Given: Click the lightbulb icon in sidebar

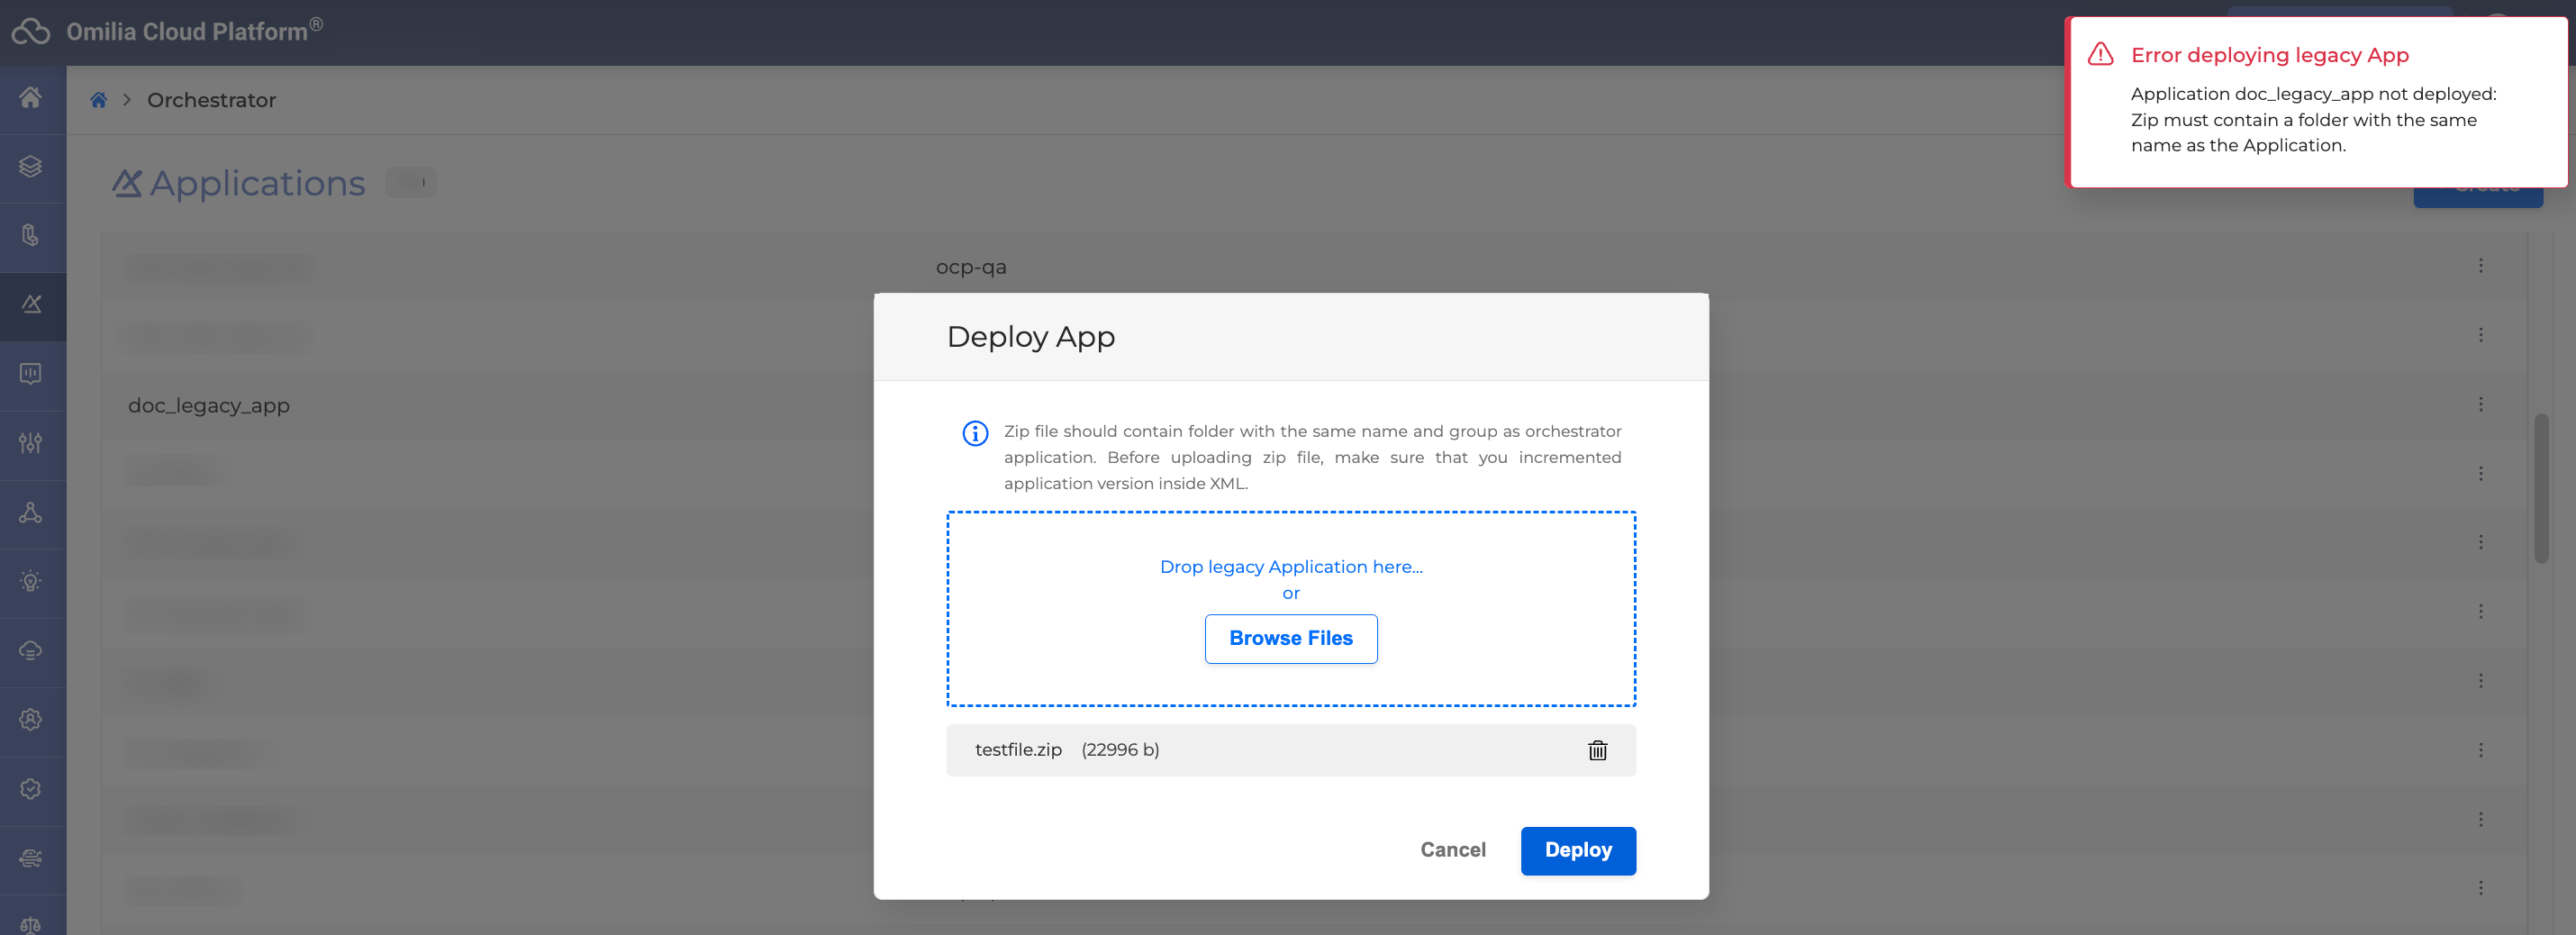Looking at the screenshot, I should pyautogui.click(x=31, y=581).
